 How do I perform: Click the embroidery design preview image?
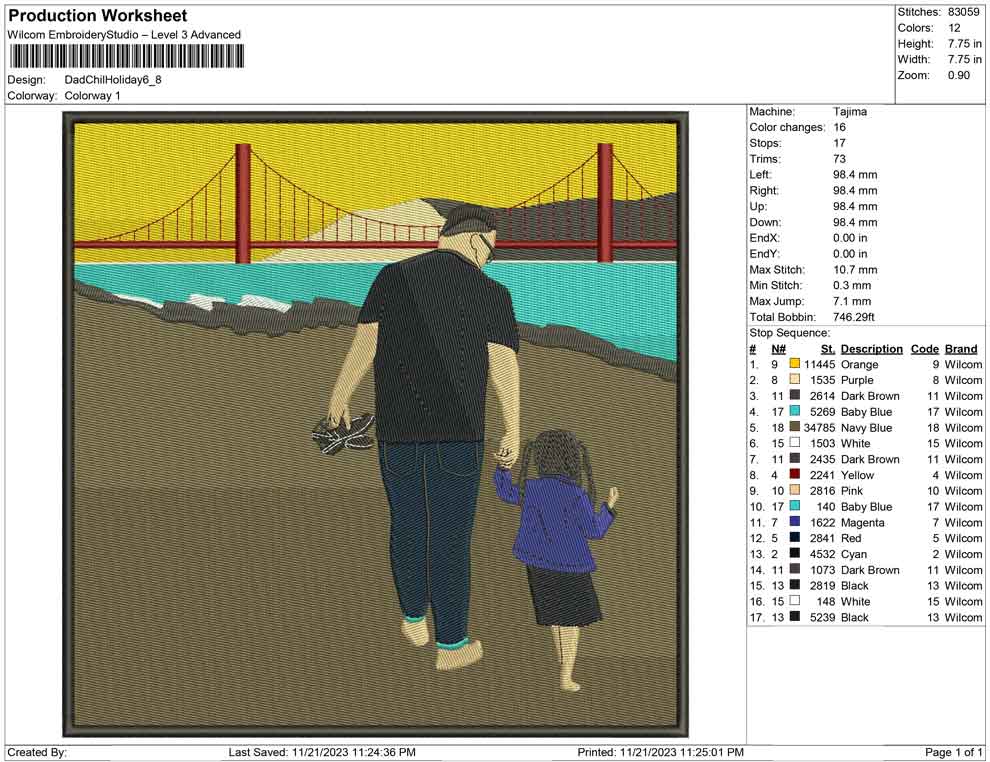(x=376, y=423)
